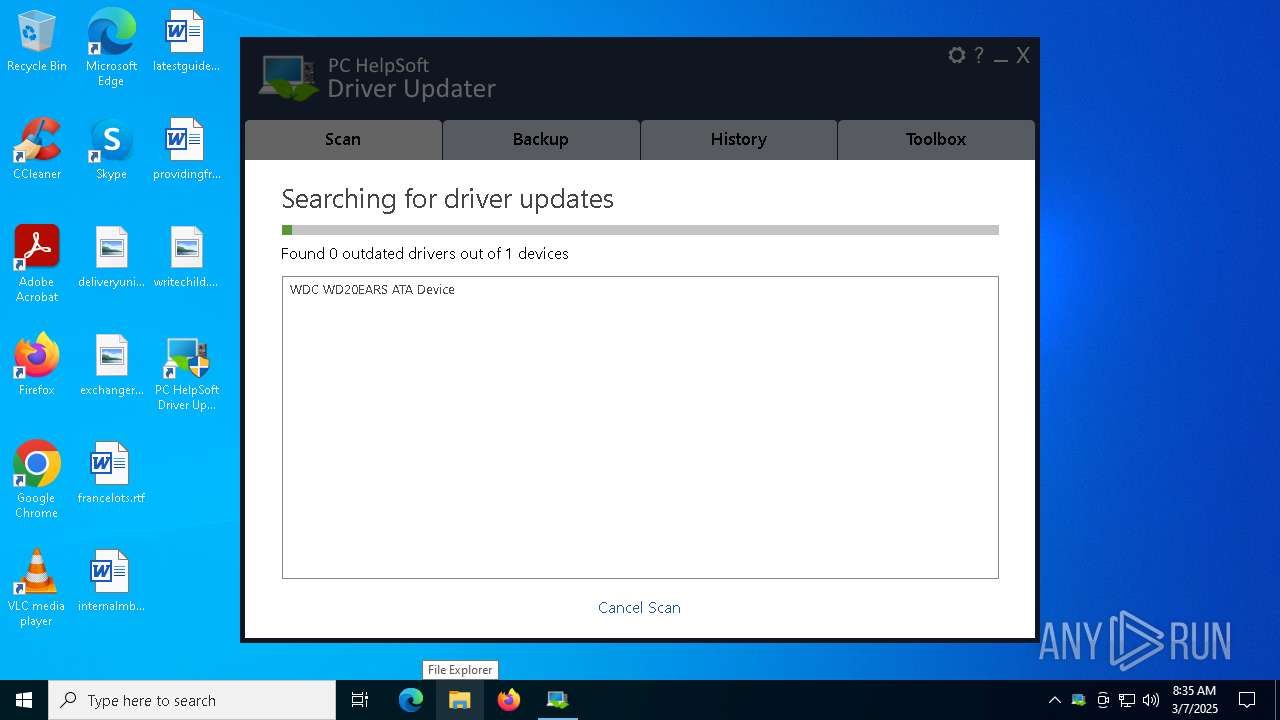Select Driver Updater taskbar button
1280x720 pixels.
point(558,700)
